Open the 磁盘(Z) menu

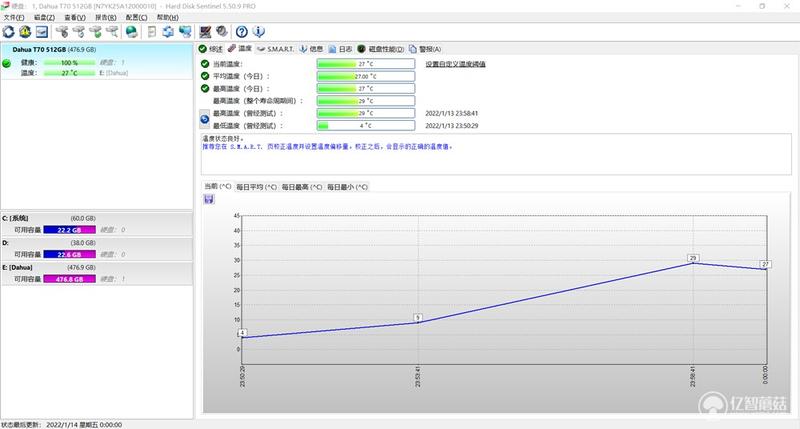click(x=44, y=17)
